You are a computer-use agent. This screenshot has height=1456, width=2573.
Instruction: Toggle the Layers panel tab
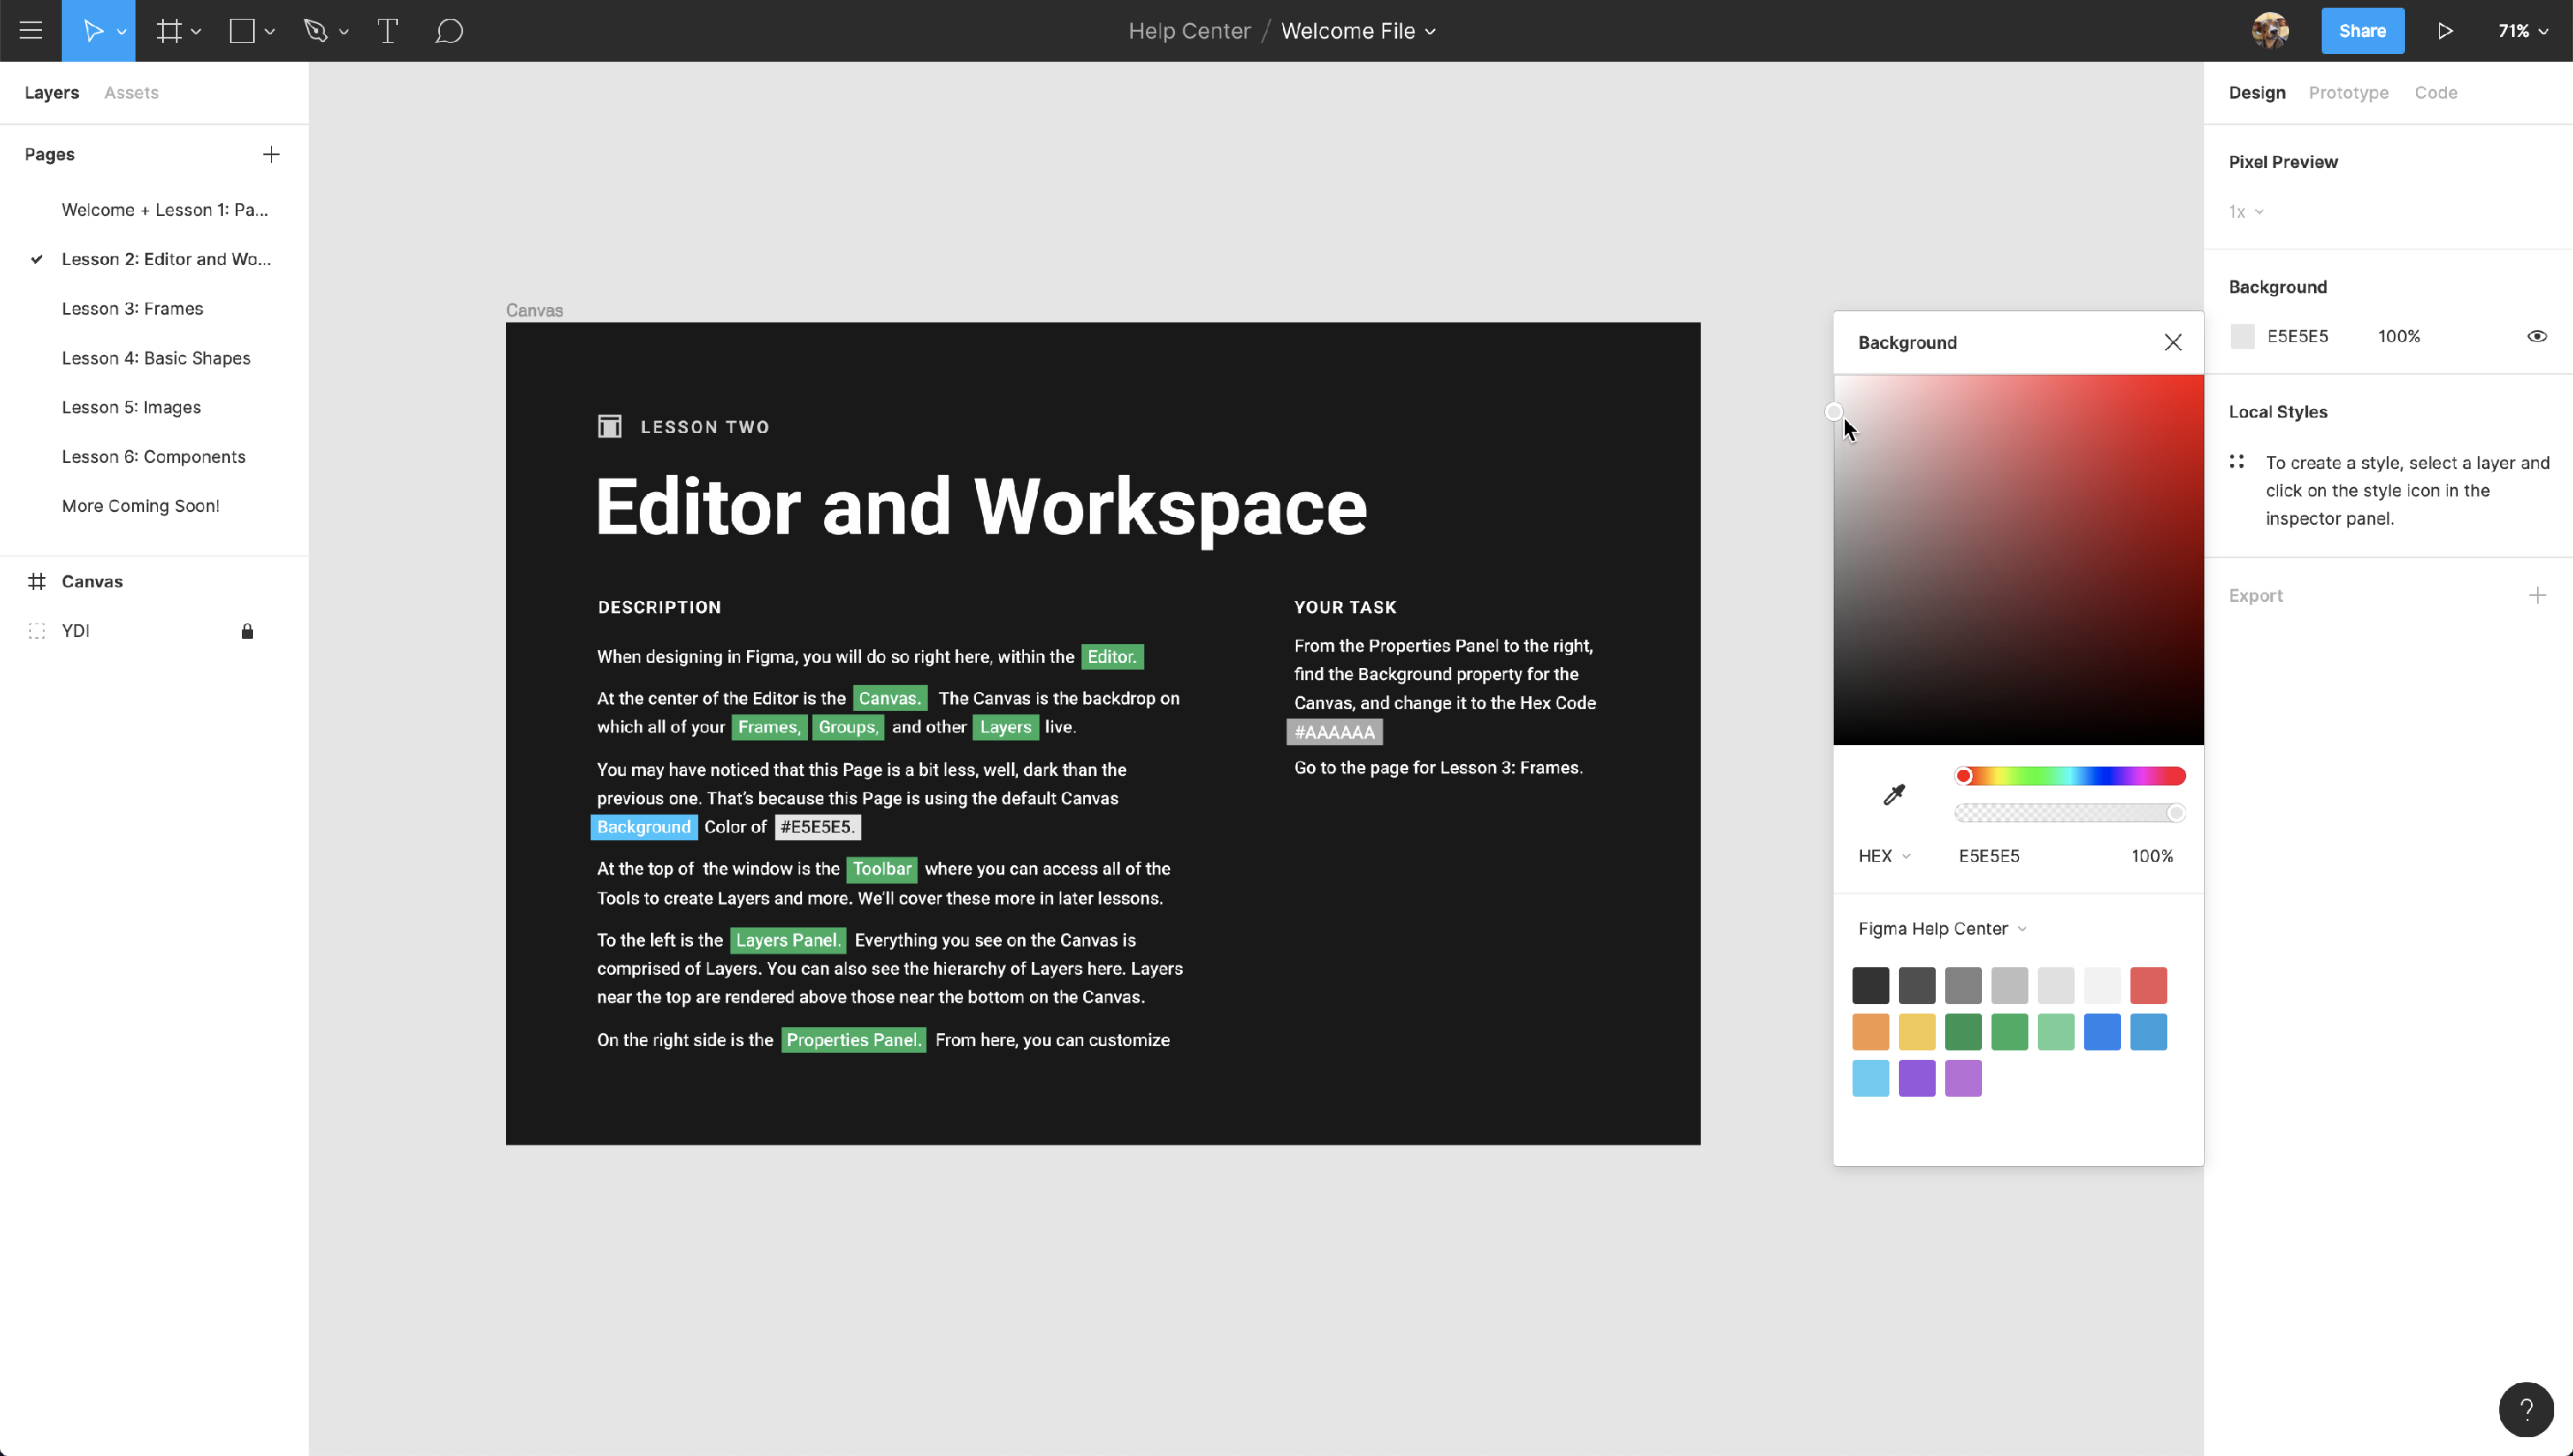coord(51,92)
